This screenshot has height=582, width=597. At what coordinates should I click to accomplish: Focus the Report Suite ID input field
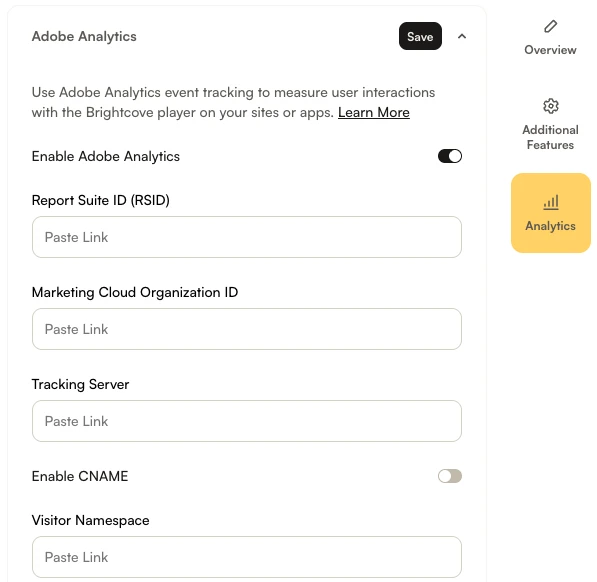[x=247, y=237]
